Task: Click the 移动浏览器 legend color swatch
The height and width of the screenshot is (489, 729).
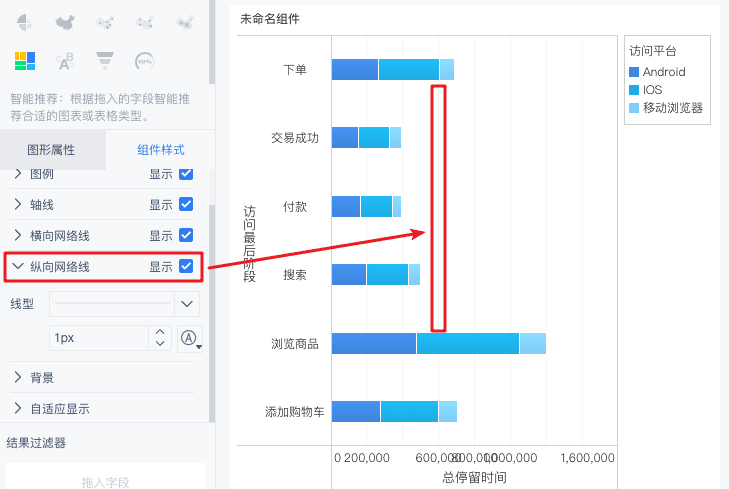Action: (634, 108)
